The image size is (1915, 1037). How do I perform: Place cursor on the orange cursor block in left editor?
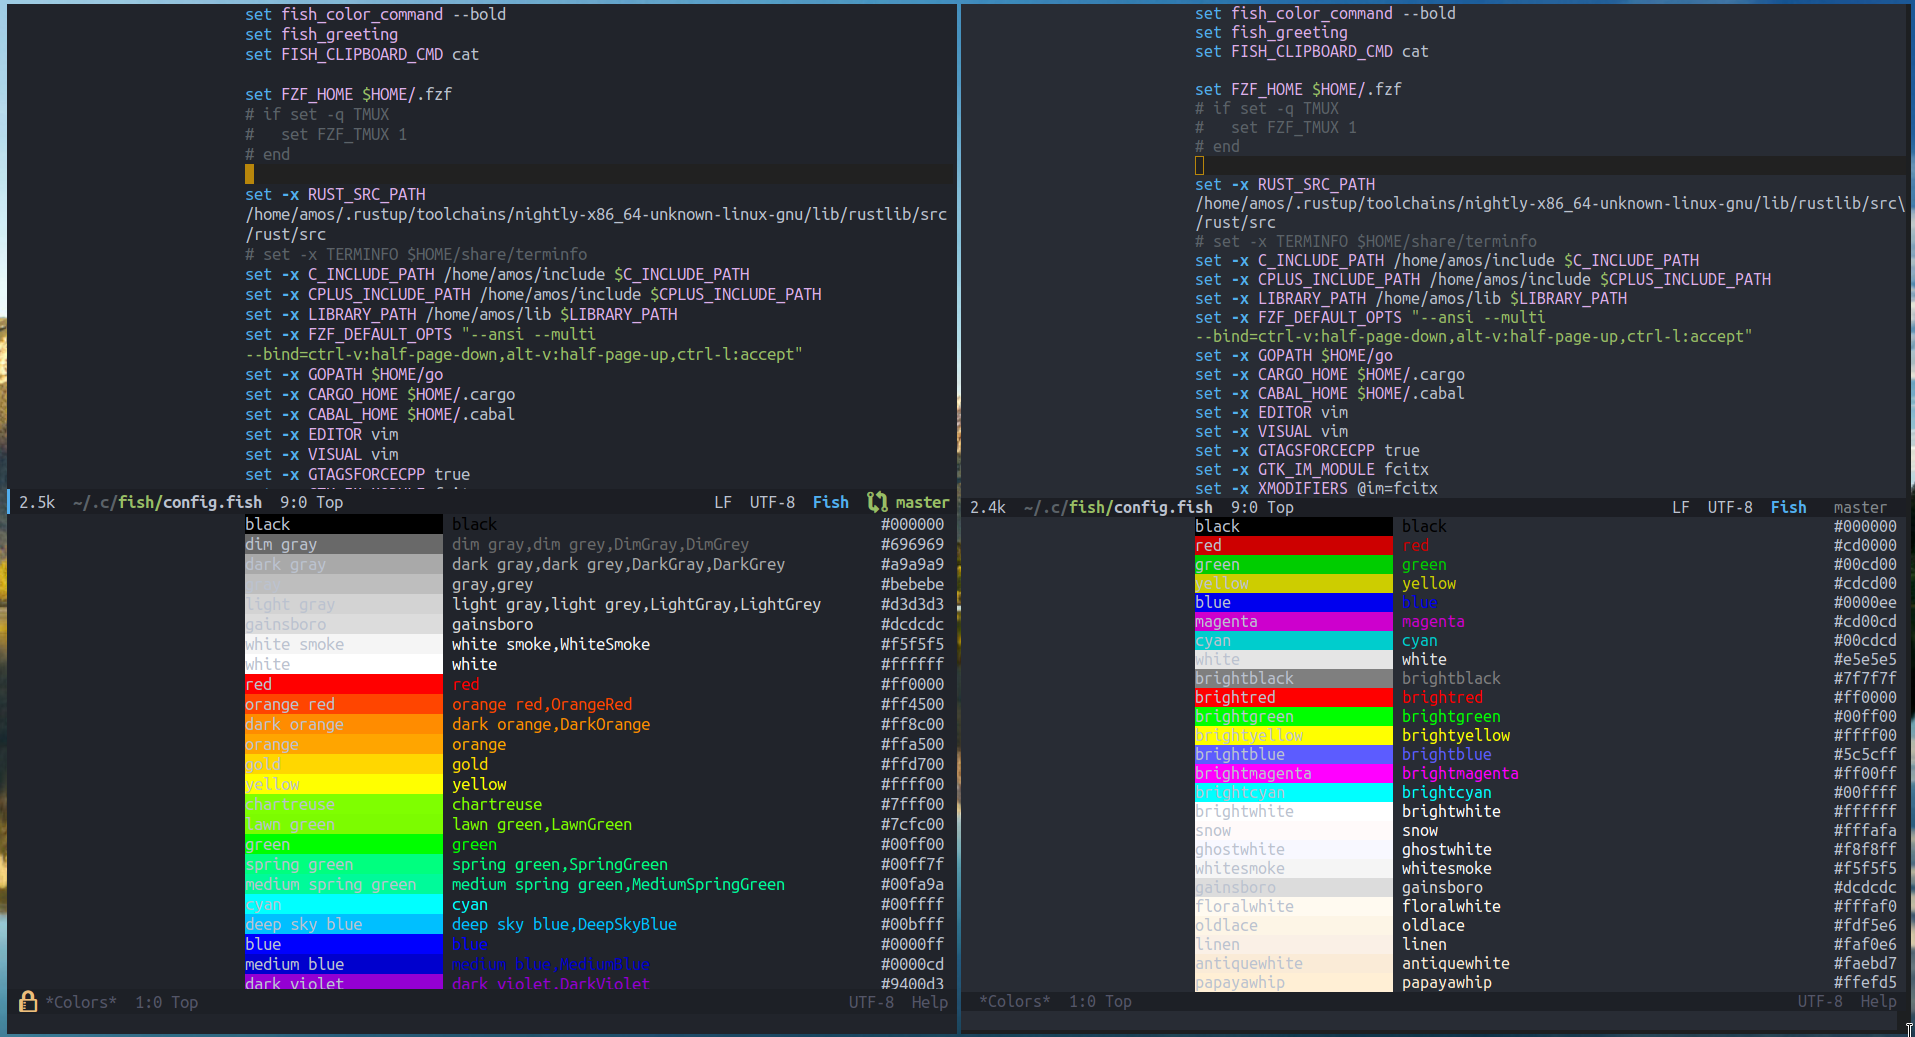[249, 174]
